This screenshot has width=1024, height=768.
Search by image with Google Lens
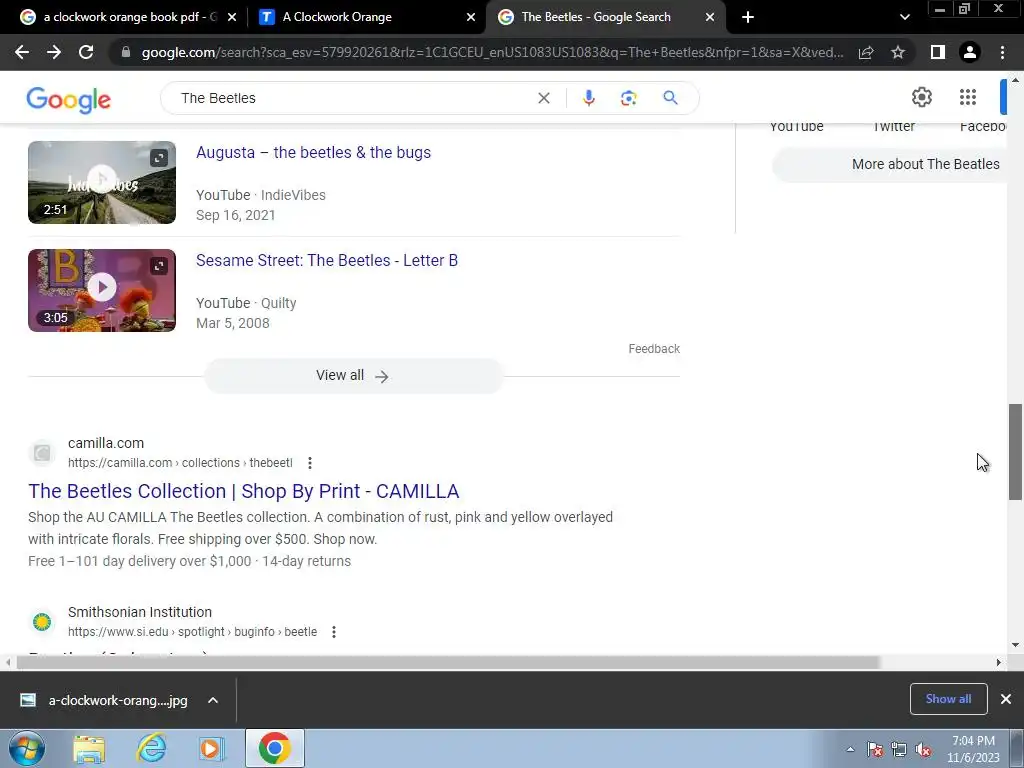[x=628, y=98]
